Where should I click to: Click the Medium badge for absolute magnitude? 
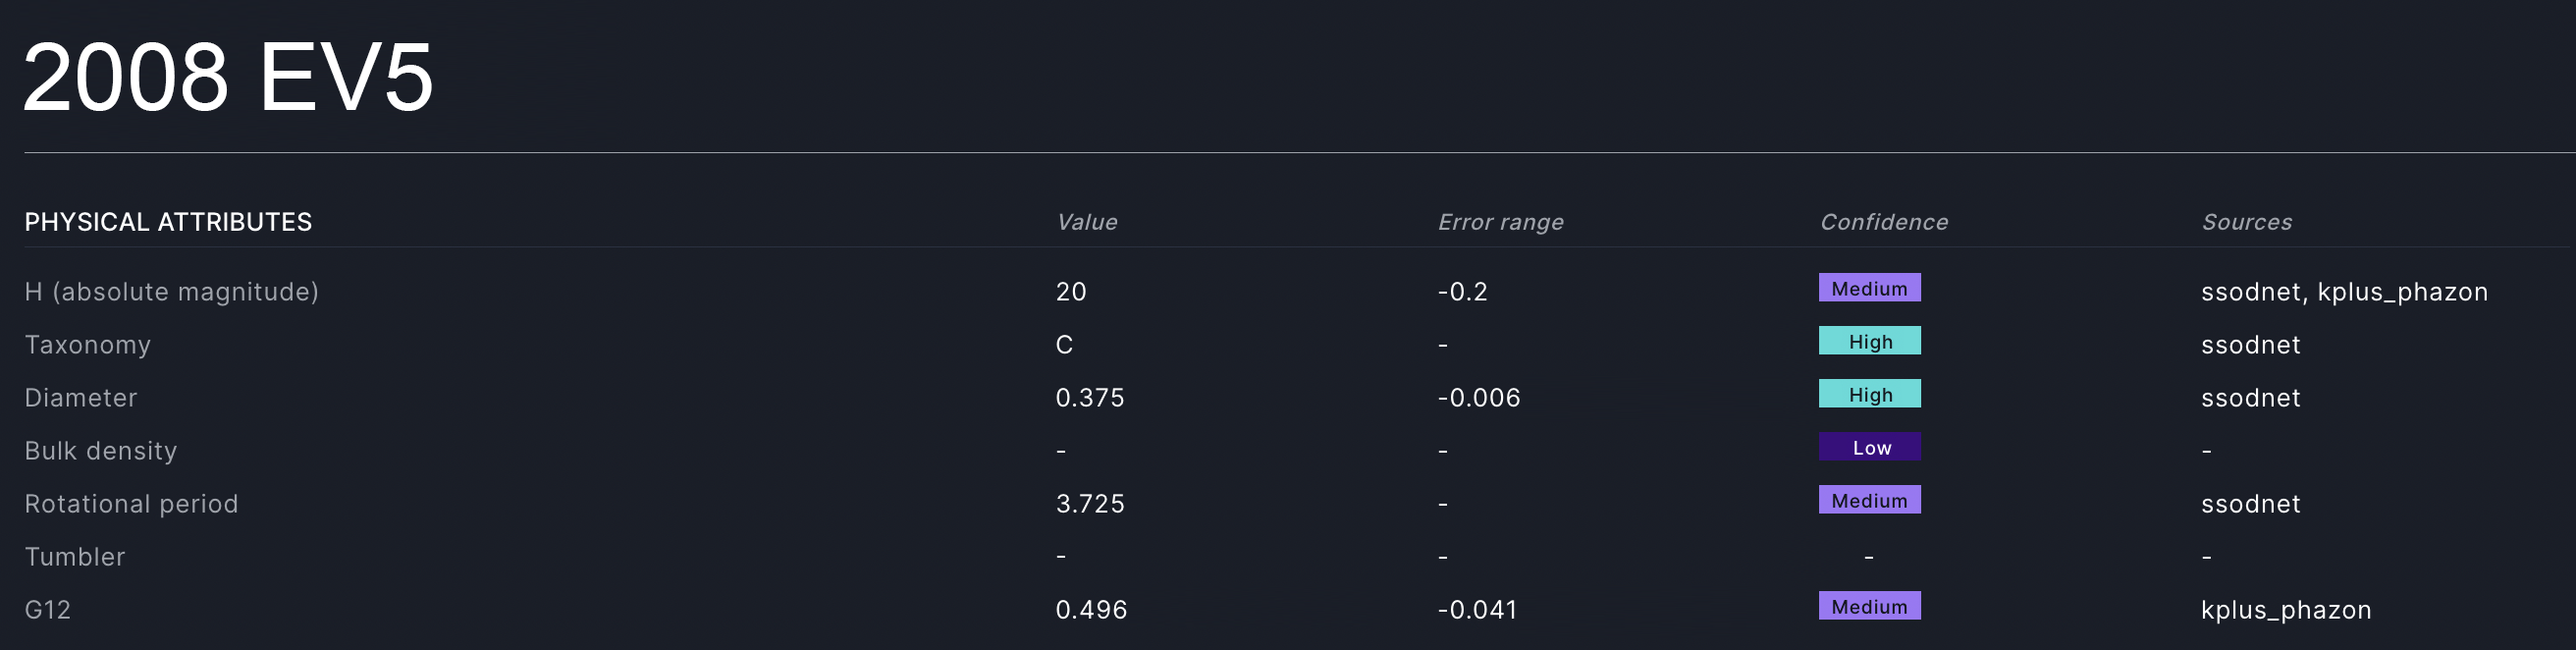click(1869, 289)
